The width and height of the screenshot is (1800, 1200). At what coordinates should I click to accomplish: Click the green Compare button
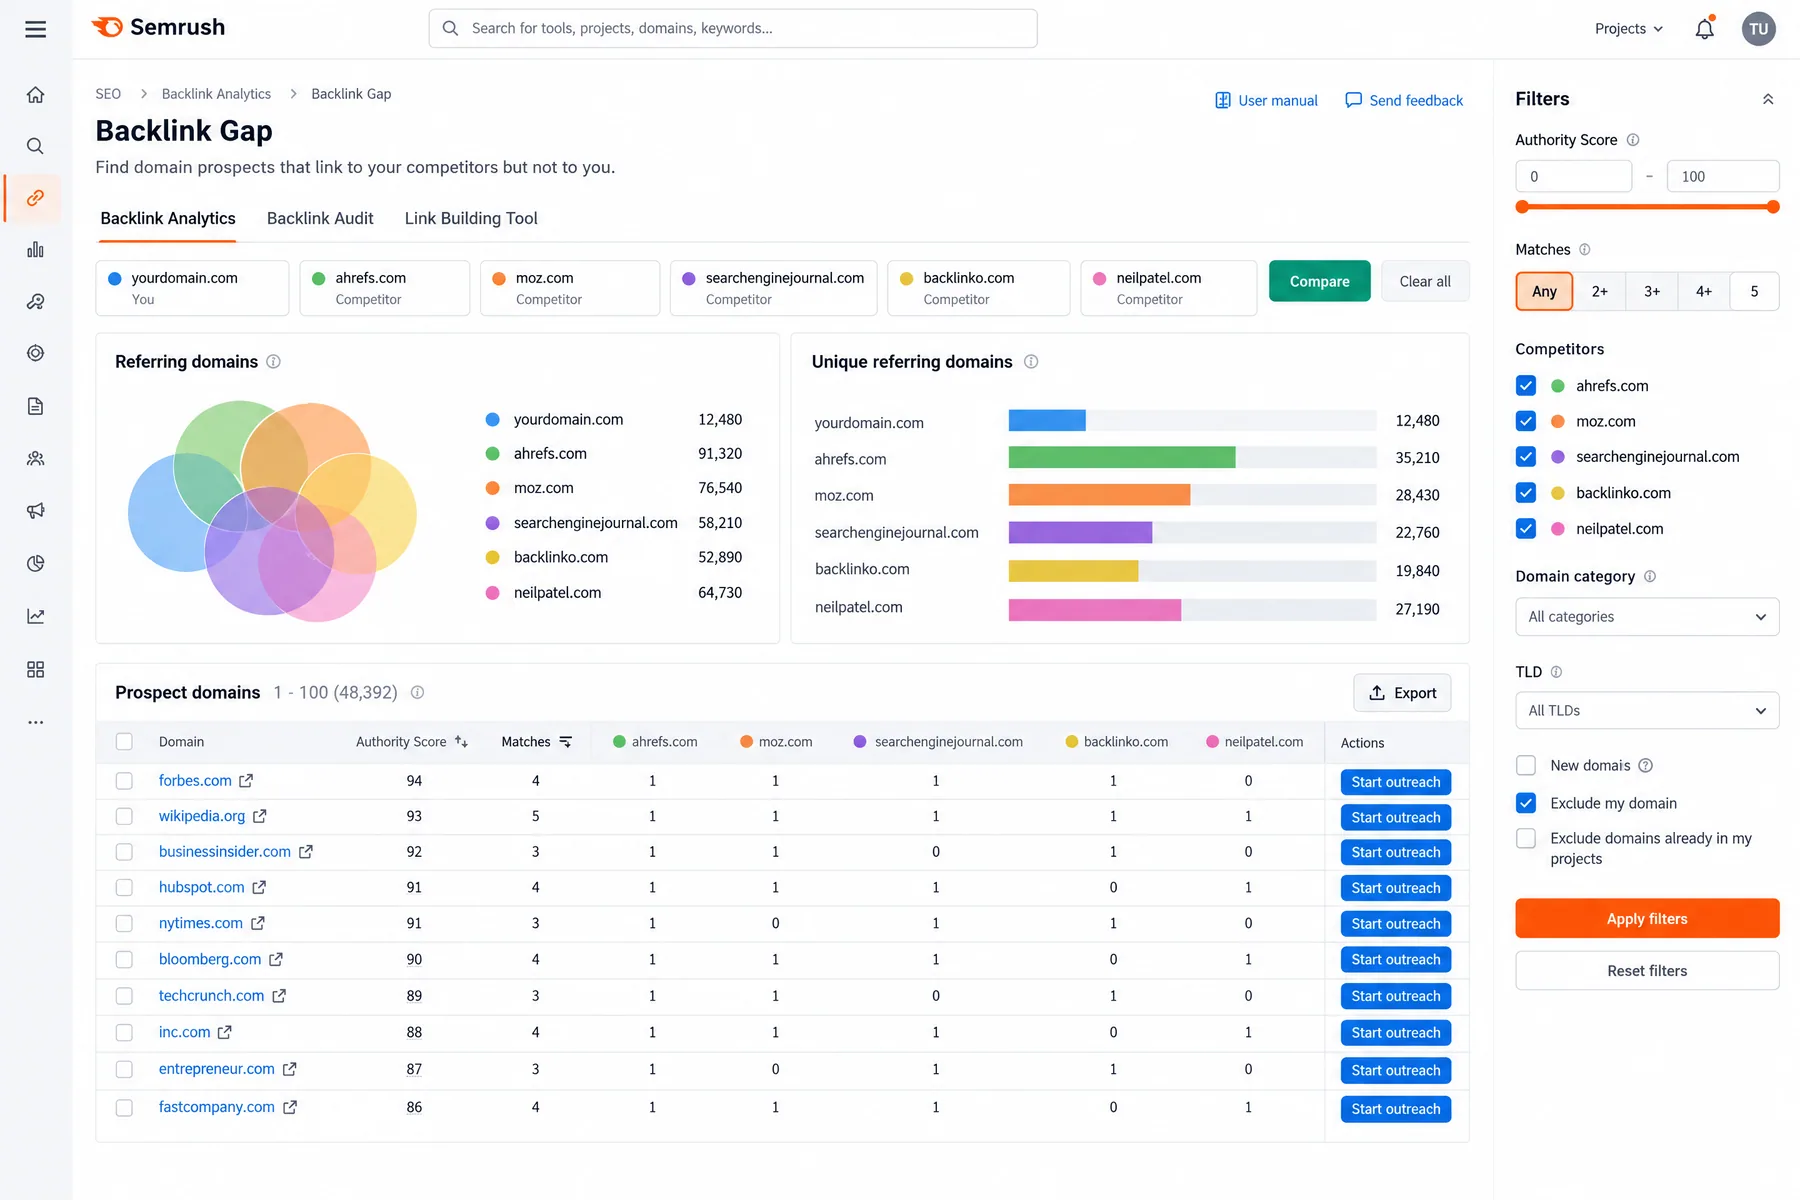[1319, 282]
